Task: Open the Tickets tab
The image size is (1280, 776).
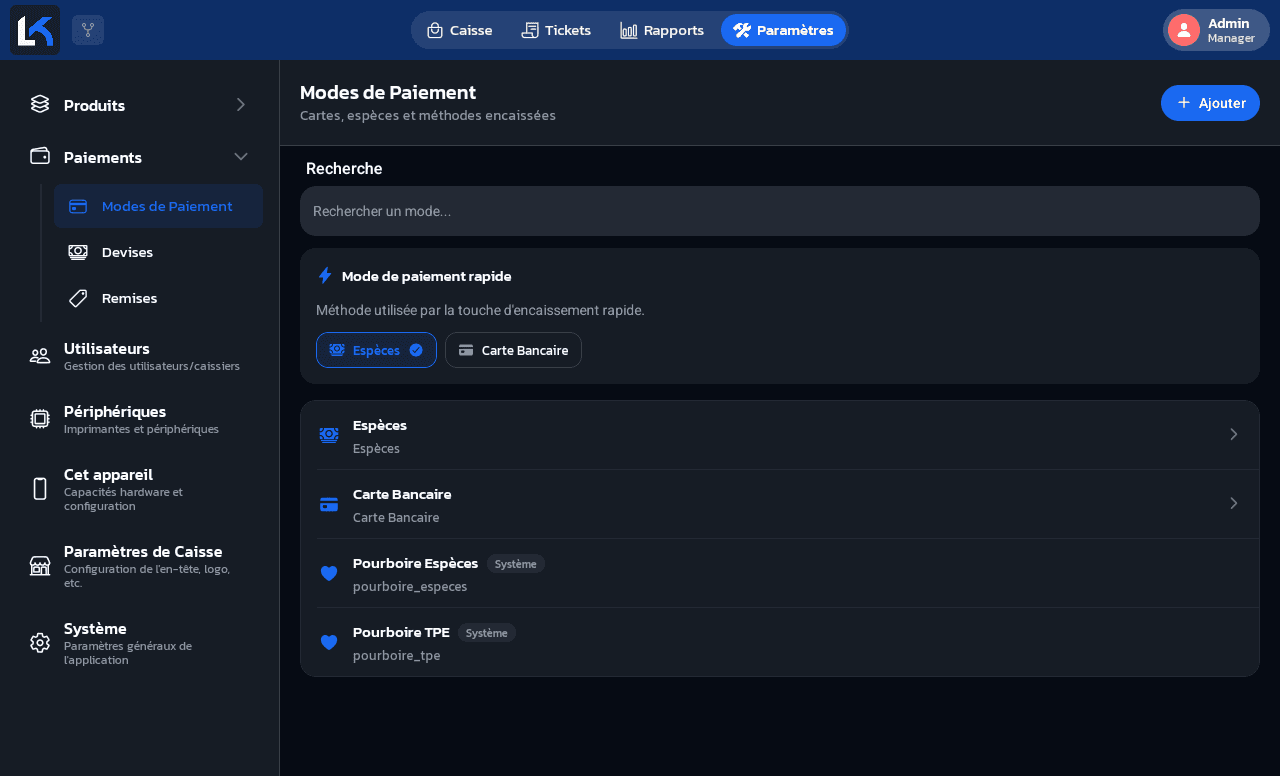Action: pos(556,30)
